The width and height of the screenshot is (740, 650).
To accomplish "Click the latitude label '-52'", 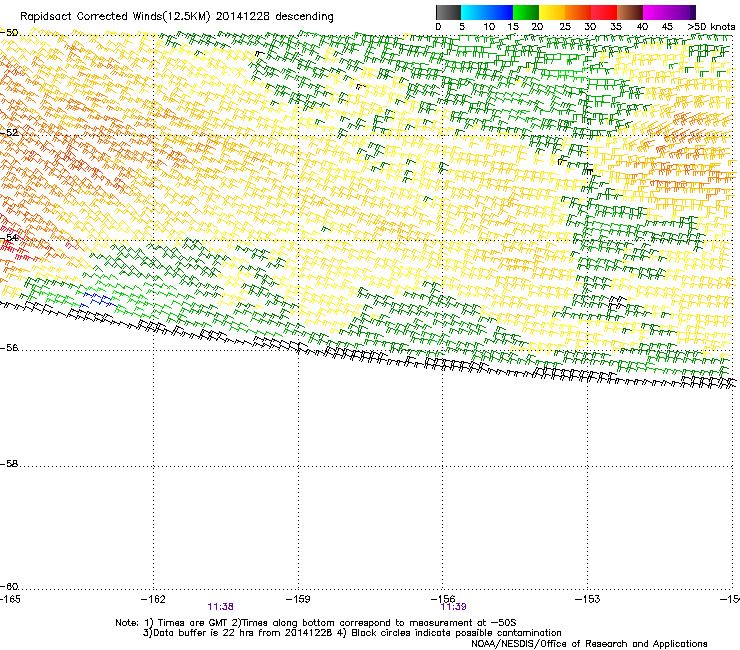I will 9,133.
